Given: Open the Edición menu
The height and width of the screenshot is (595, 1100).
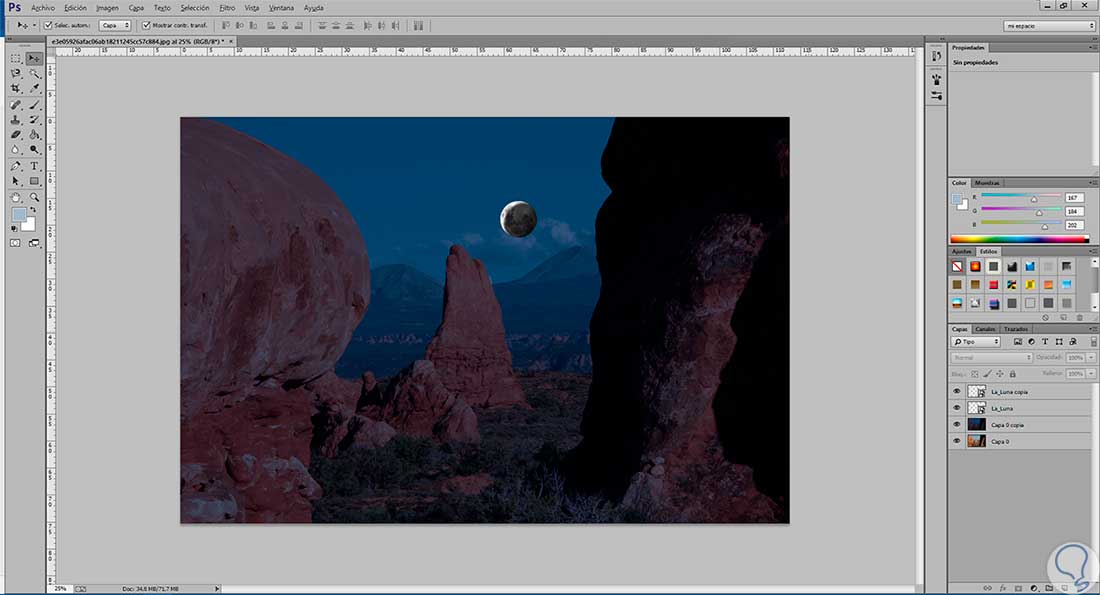Looking at the screenshot, I should coord(75,8).
